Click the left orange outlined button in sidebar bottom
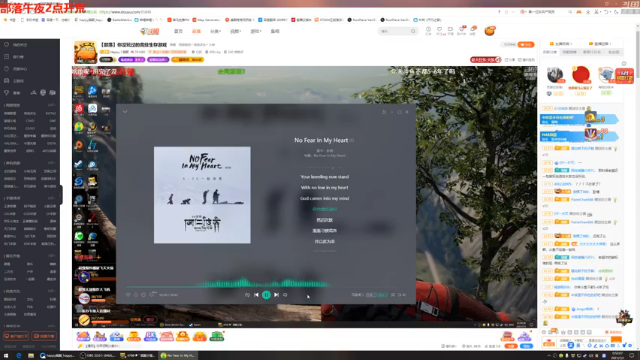The image size is (640, 360). pyautogui.click(x=16, y=336)
